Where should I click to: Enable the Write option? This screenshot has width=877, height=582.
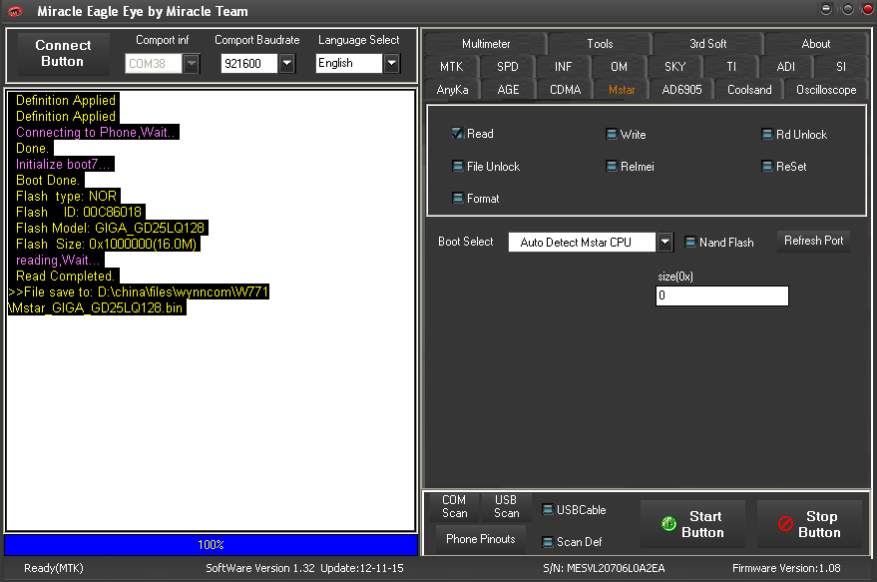click(611, 134)
